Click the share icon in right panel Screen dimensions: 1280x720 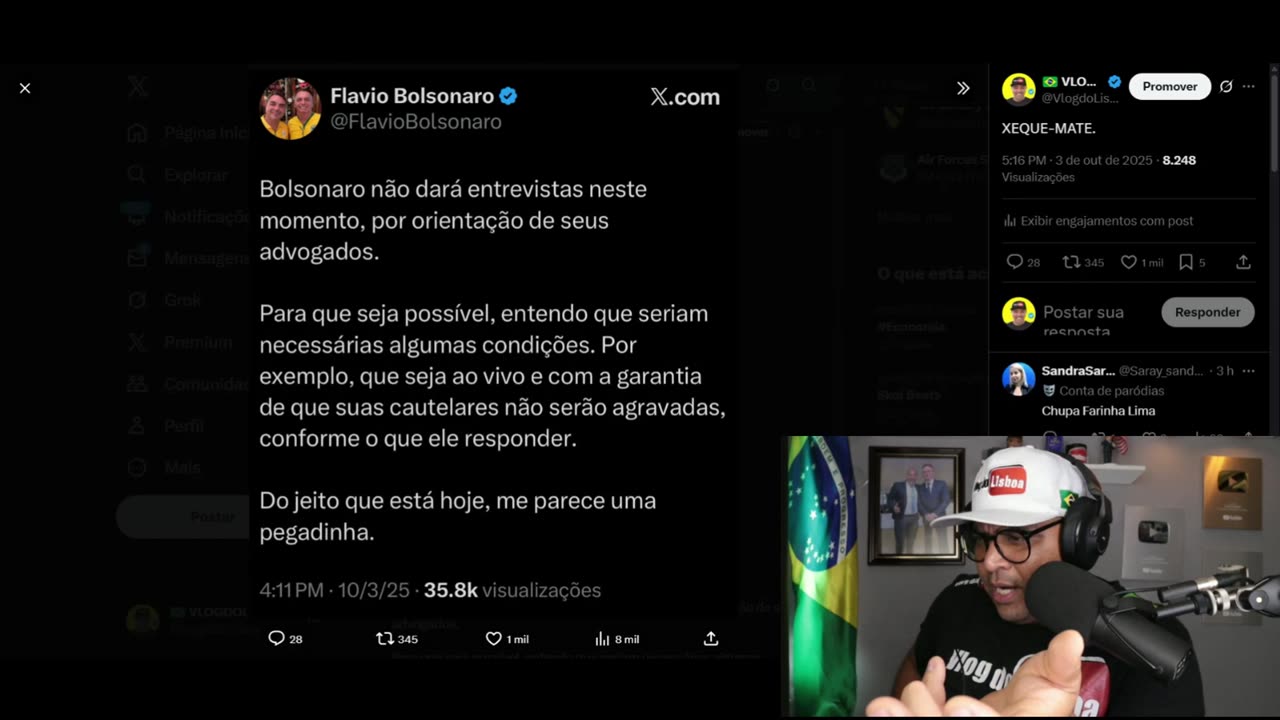(x=1243, y=262)
